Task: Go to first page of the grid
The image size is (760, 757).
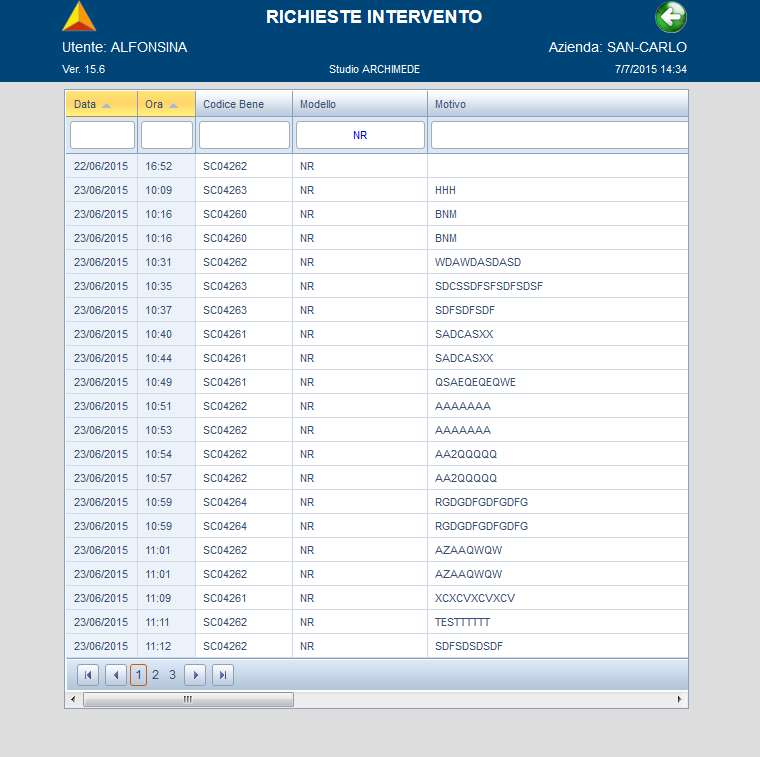Action: [x=88, y=675]
